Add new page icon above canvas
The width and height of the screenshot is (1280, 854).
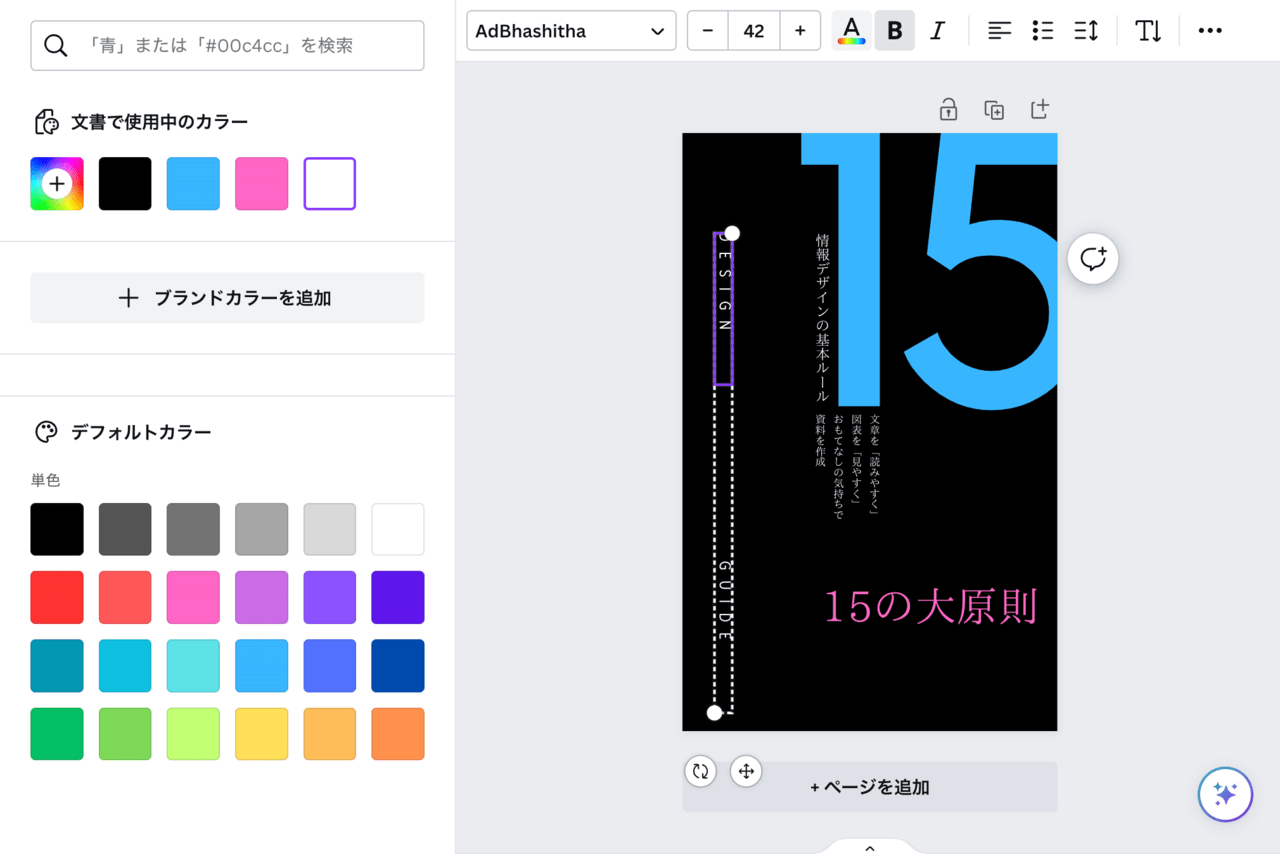[1040, 108]
